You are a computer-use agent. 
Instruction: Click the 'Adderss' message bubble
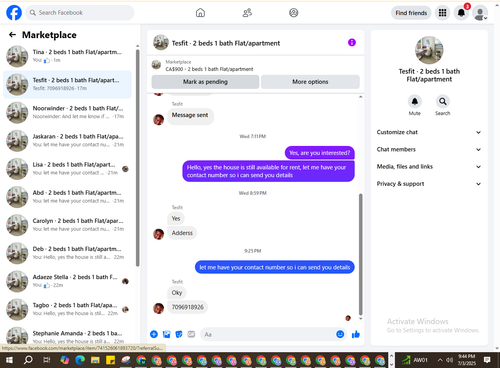point(182,233)
